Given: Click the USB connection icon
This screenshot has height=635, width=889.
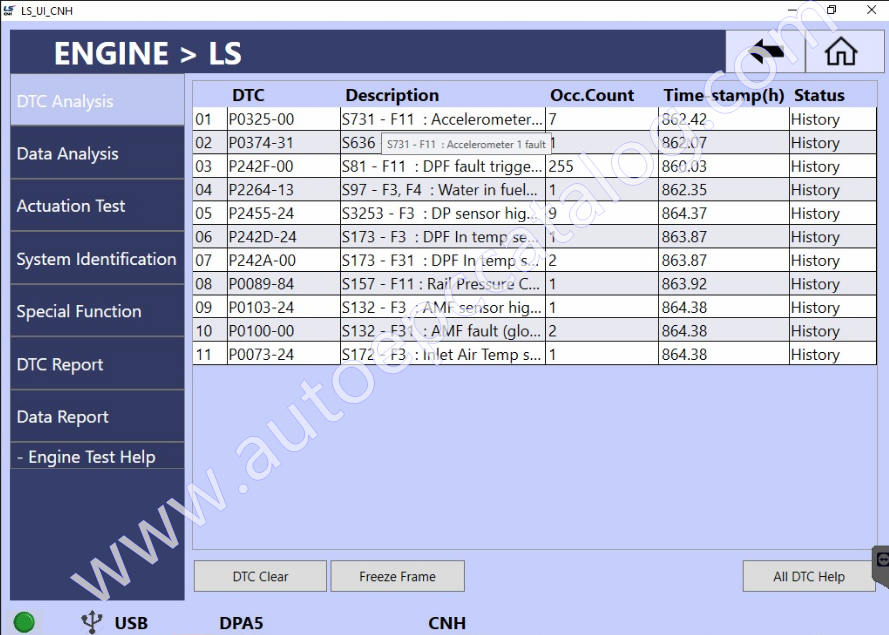Looking at the screenshot, I should pyautogui.click(x=92, y=622).
